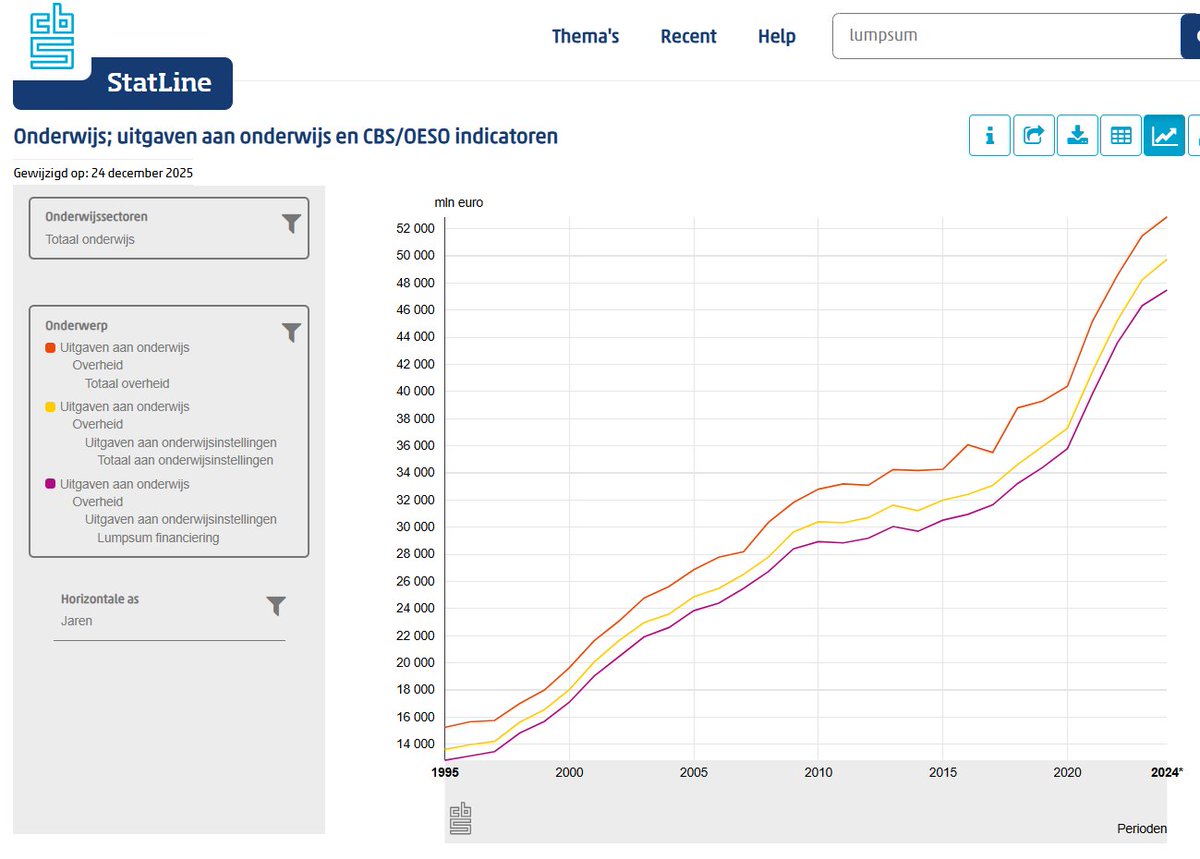Click the CBS watermark below the chart
The image size is (1200, 859).
pos(460,818)
